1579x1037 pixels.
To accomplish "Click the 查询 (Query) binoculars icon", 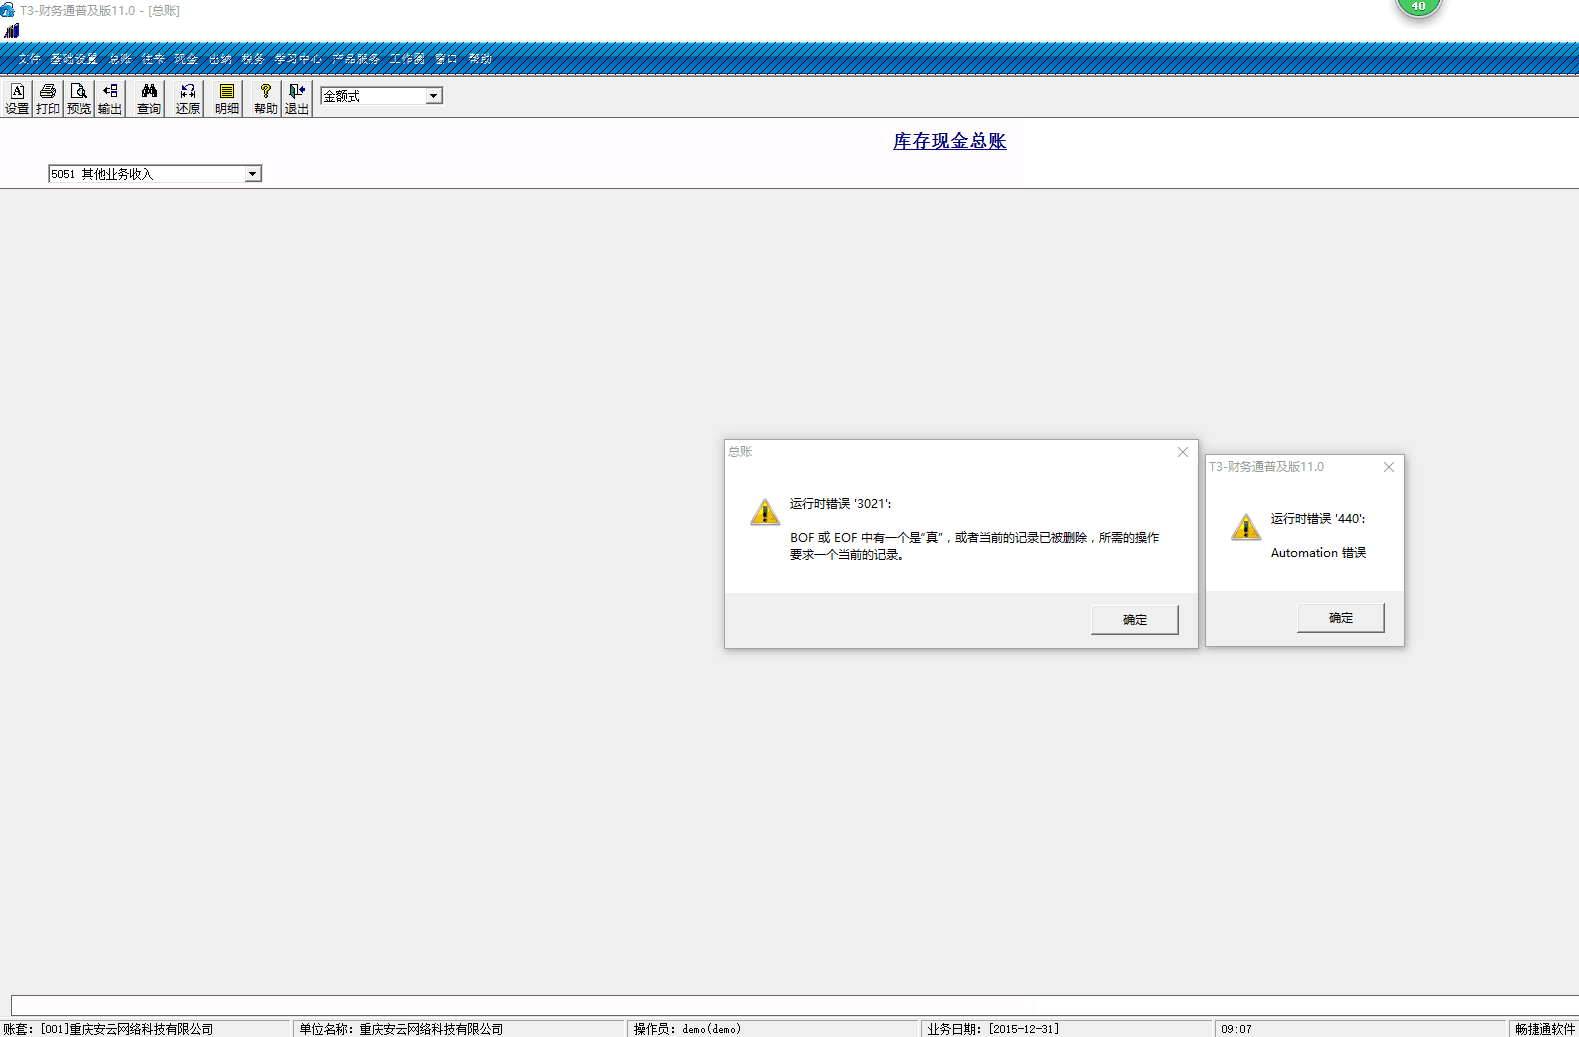I will (x=149, y=98).
